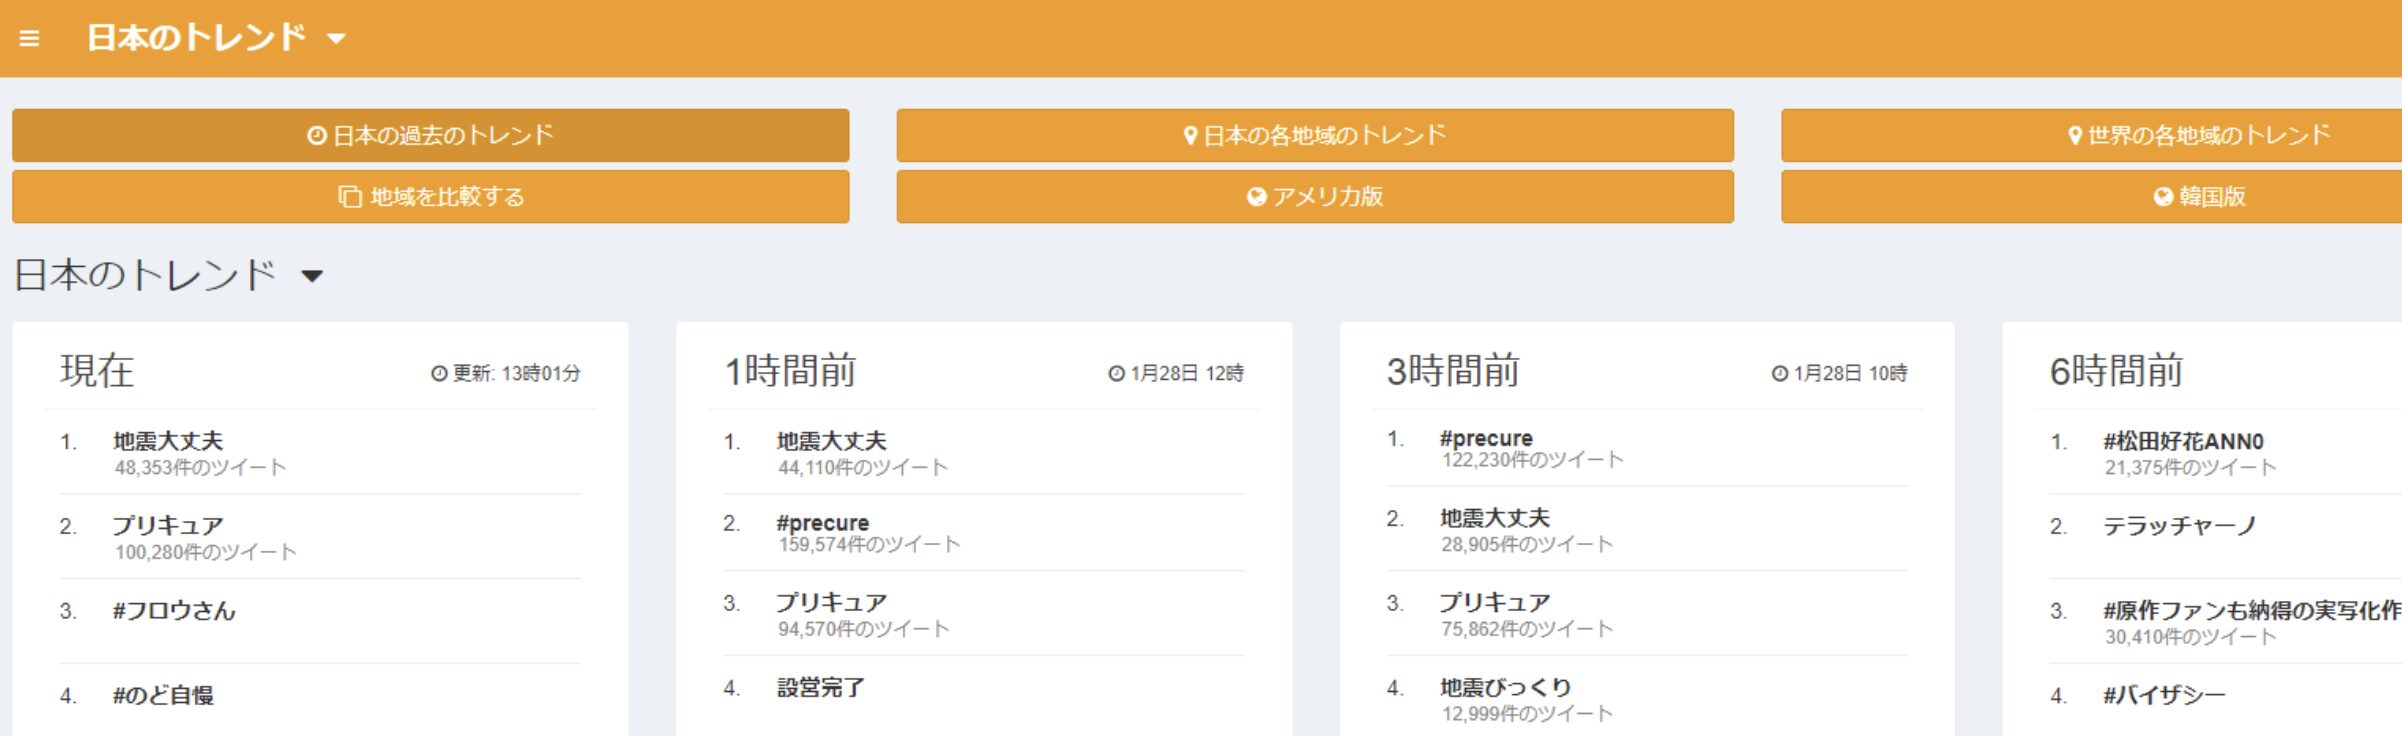Expand dropdown arrow beside 日本のトレンド section heading
Viewport: 2402px width, 736px height.
(312, 276)
